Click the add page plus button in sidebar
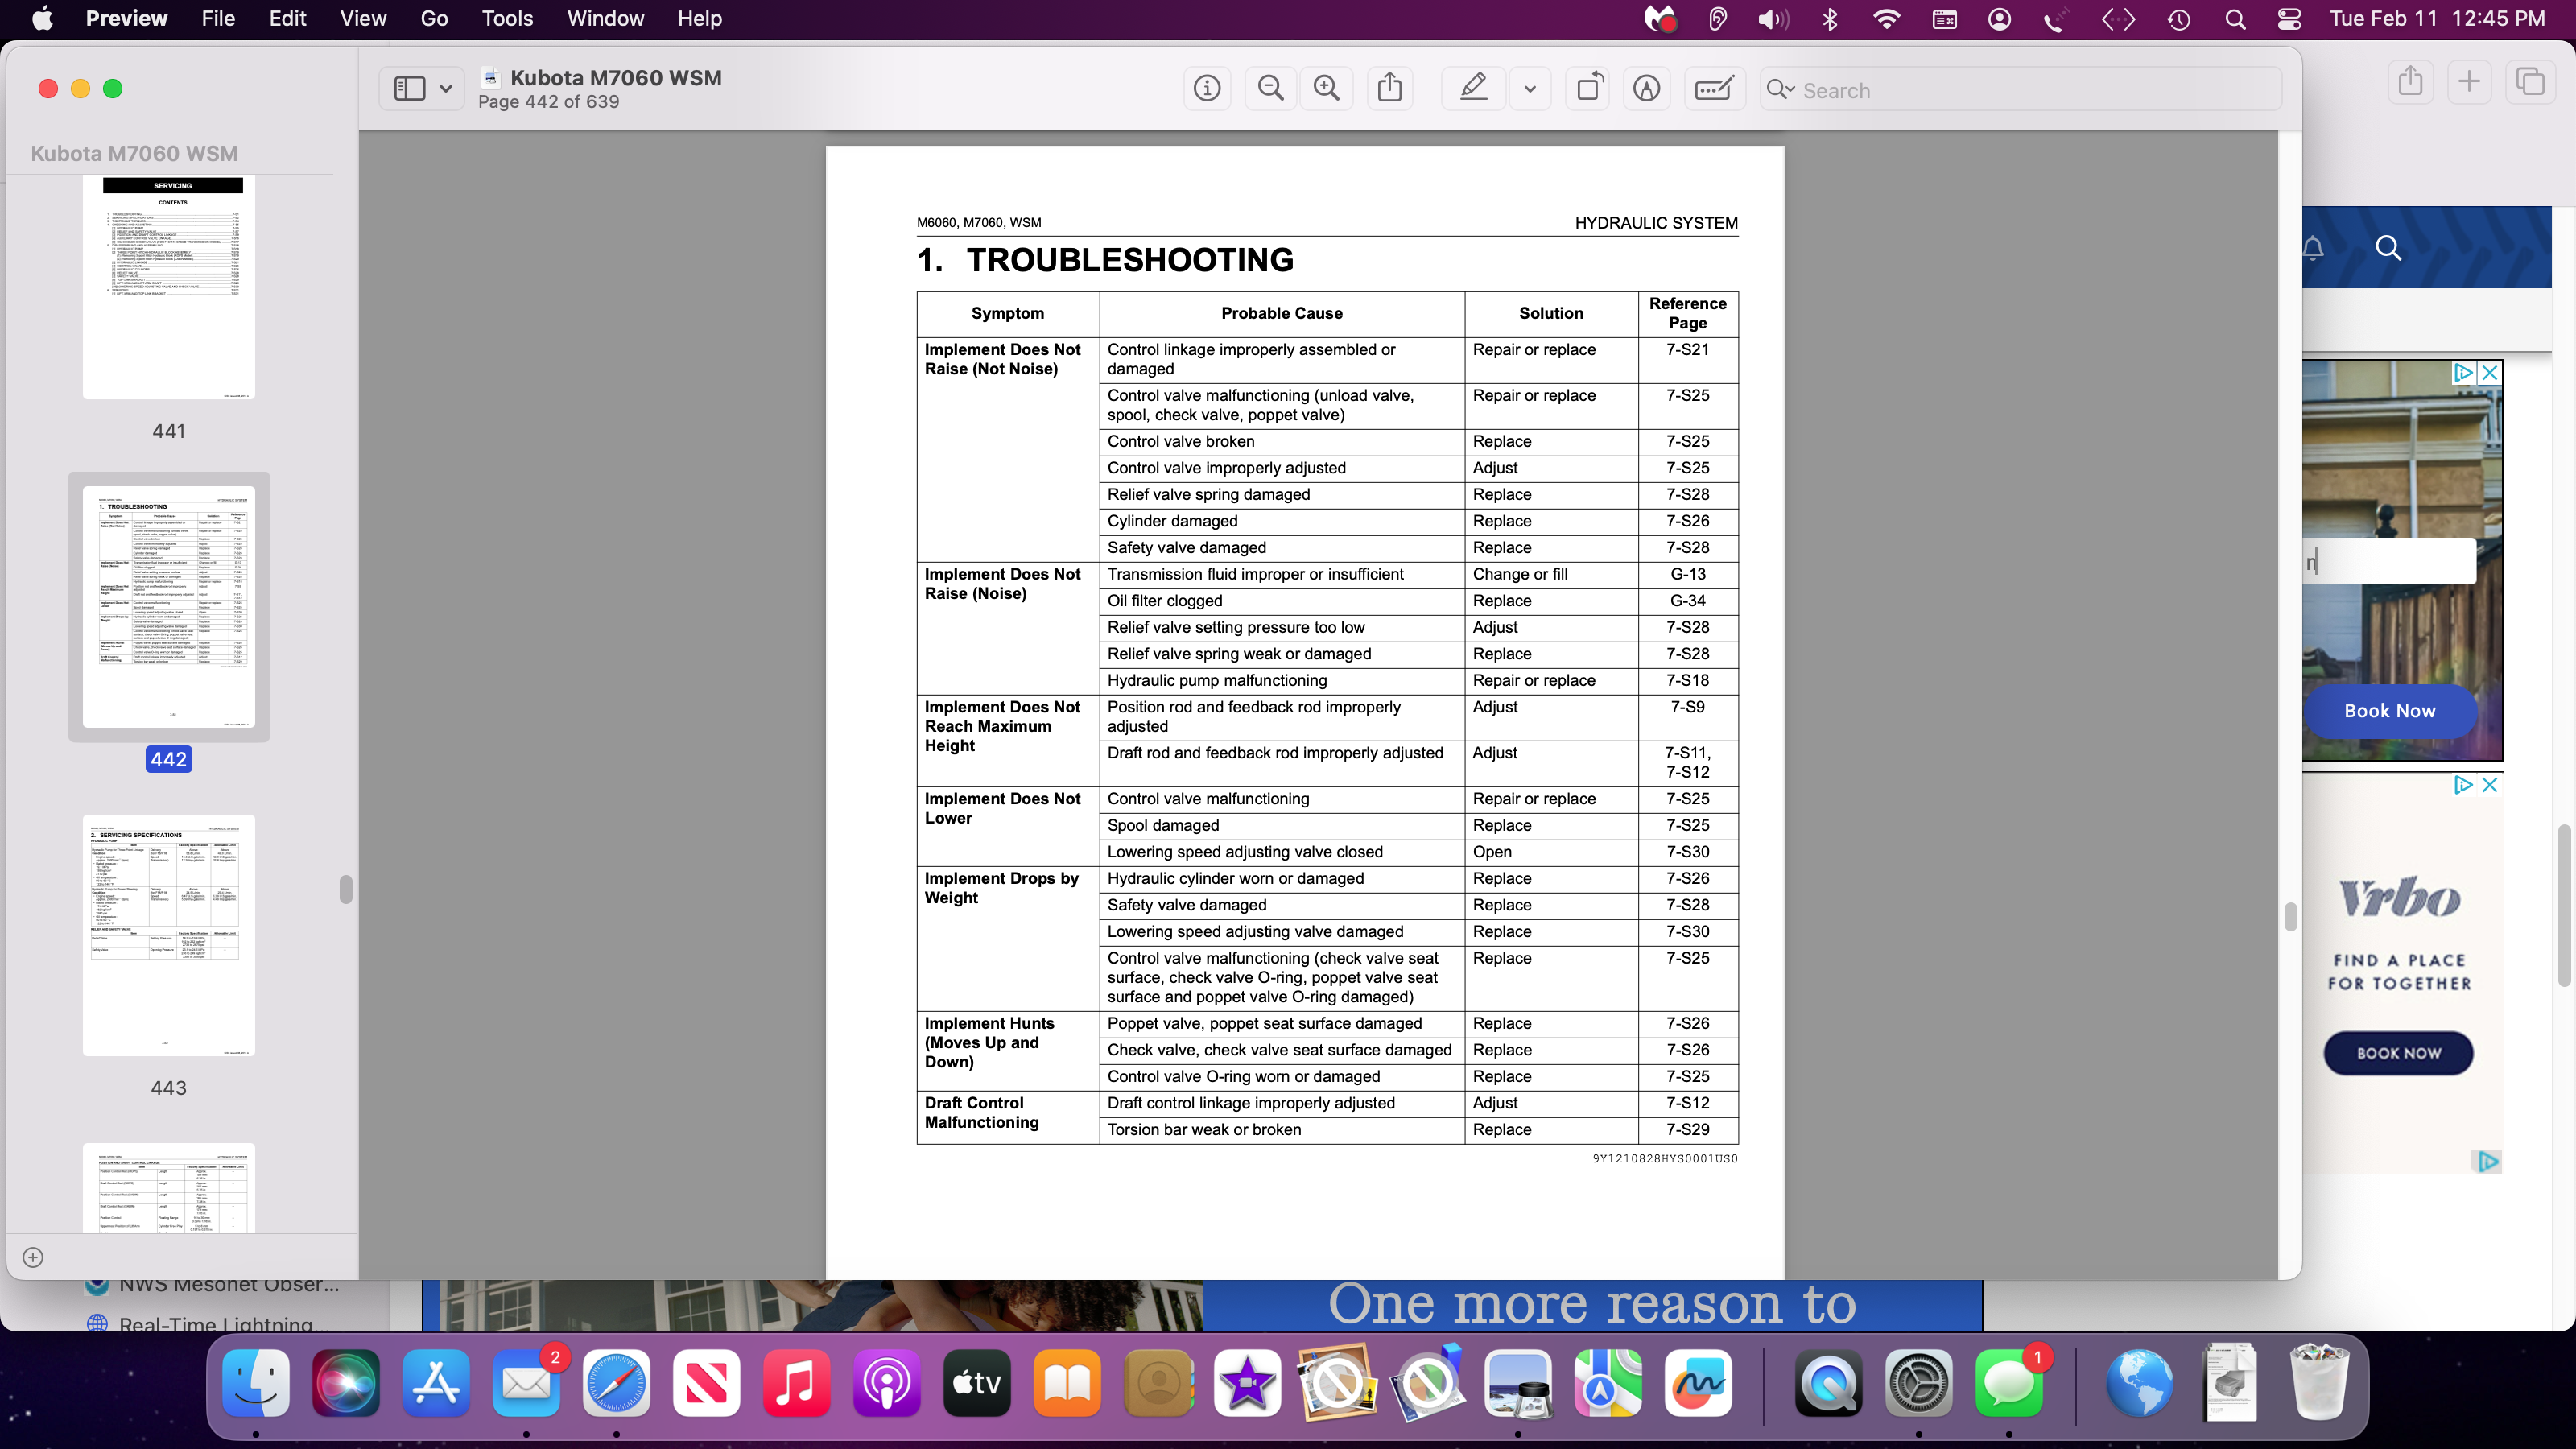 [33, 1257]
